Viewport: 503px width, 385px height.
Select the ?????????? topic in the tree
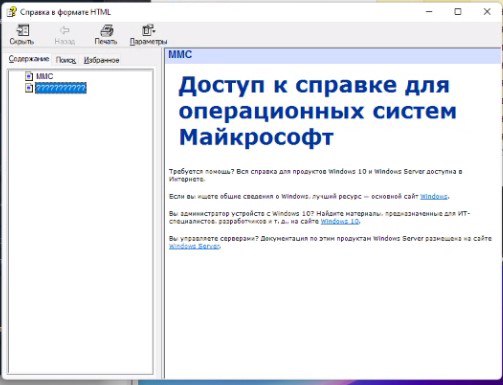point(61,88)
